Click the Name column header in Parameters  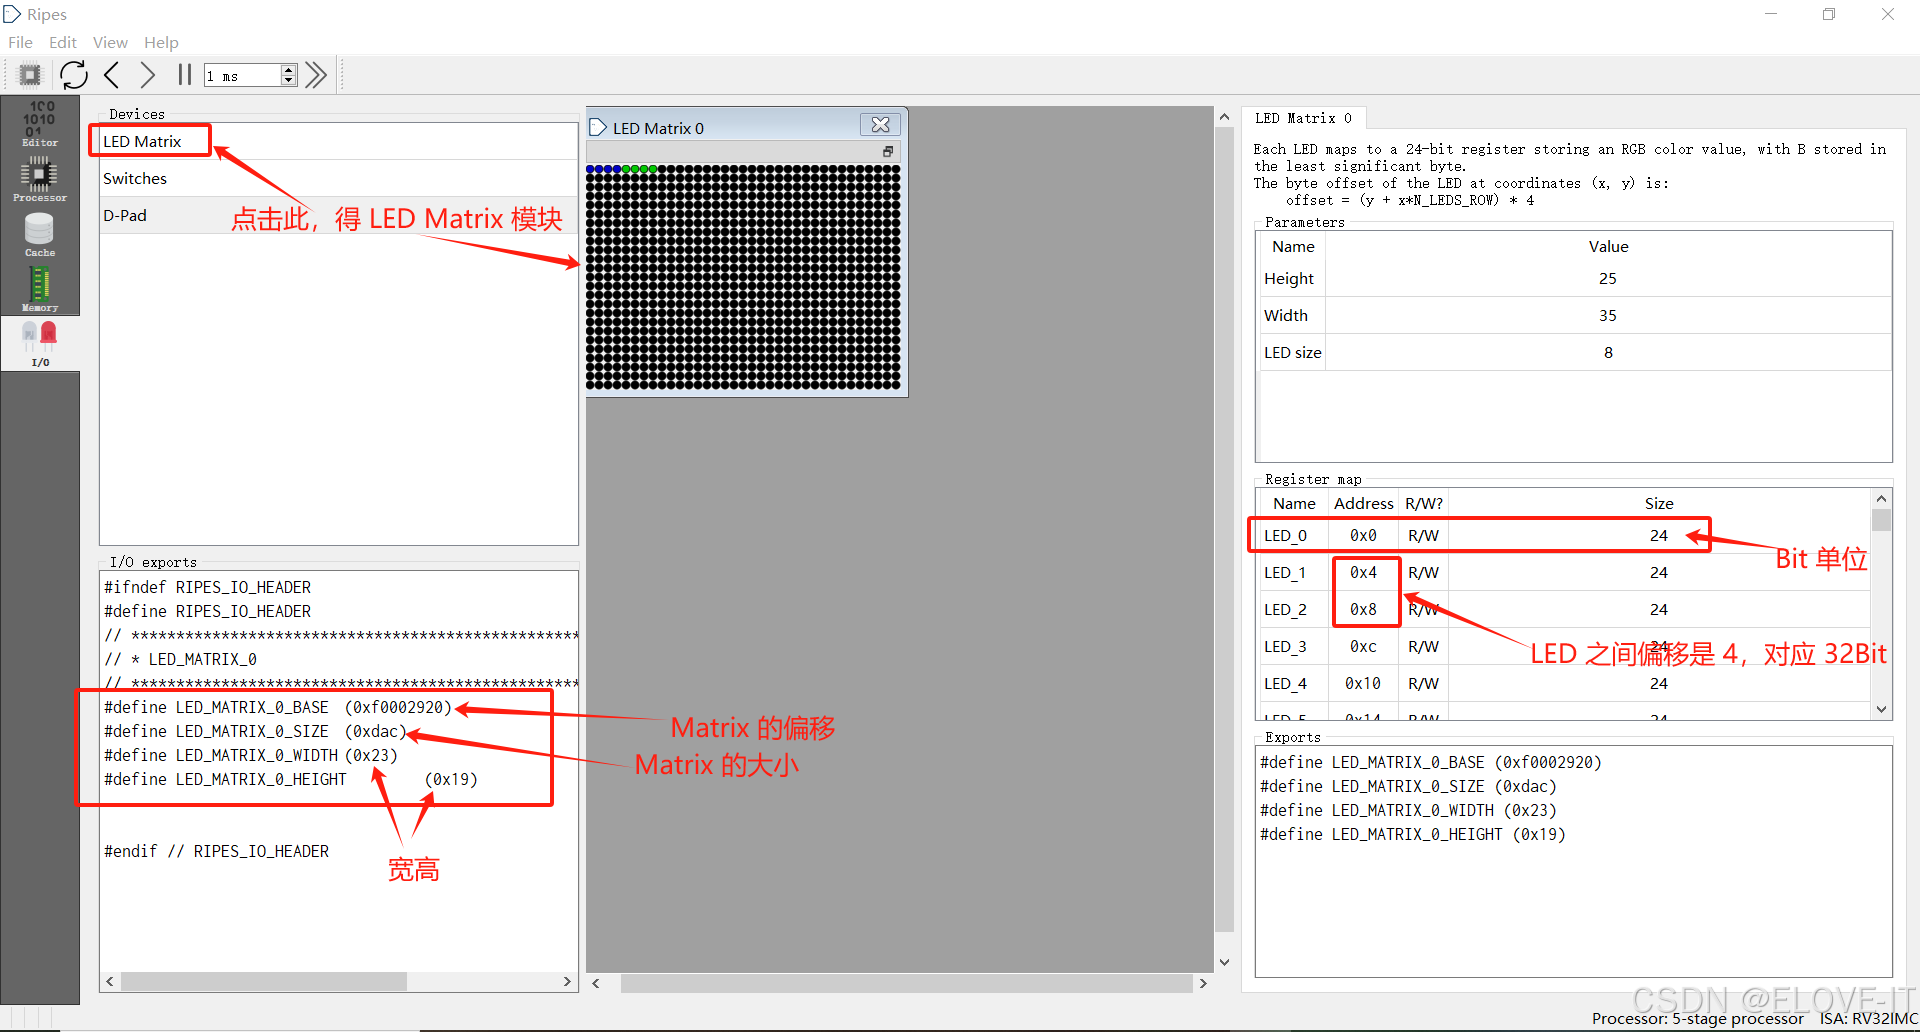1293,247
